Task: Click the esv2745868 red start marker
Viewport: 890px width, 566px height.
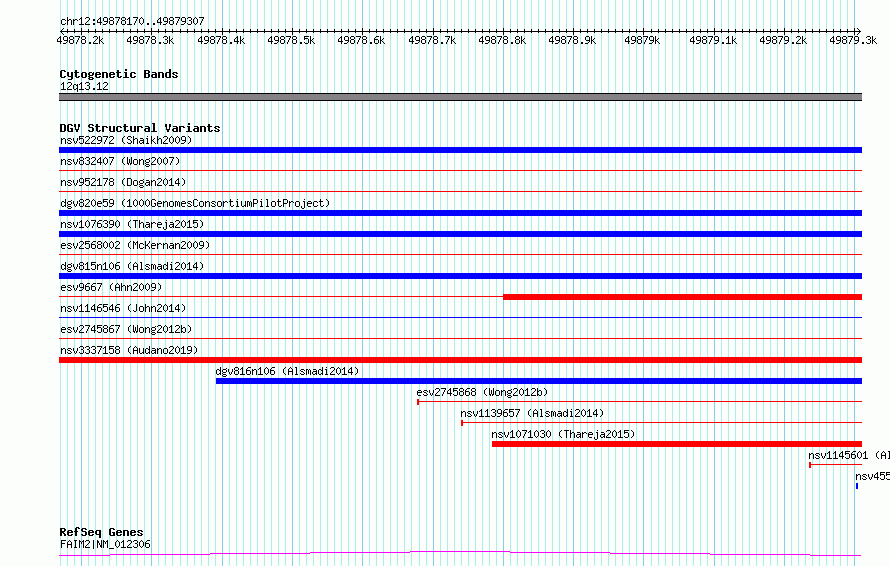Action: click(418, 402)
